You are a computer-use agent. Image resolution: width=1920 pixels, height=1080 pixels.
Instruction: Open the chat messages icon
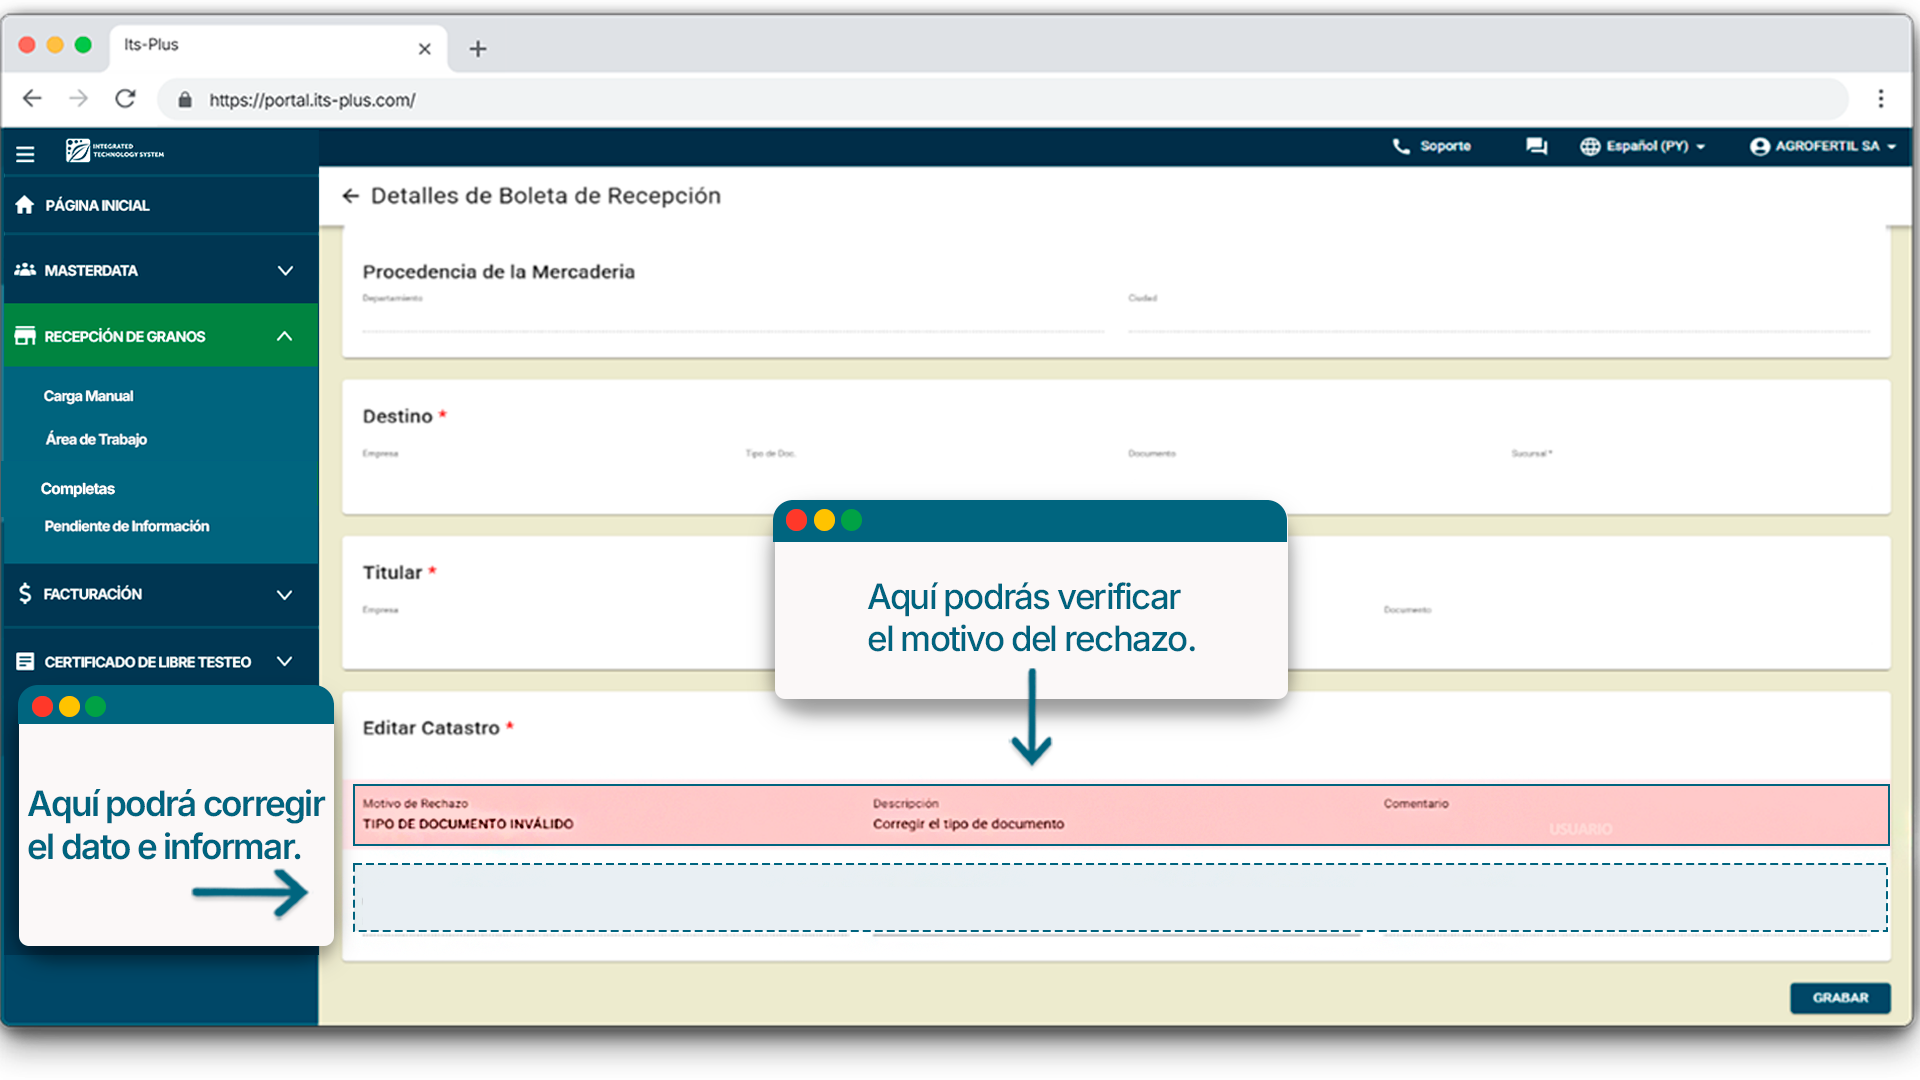coord(1536,146)
